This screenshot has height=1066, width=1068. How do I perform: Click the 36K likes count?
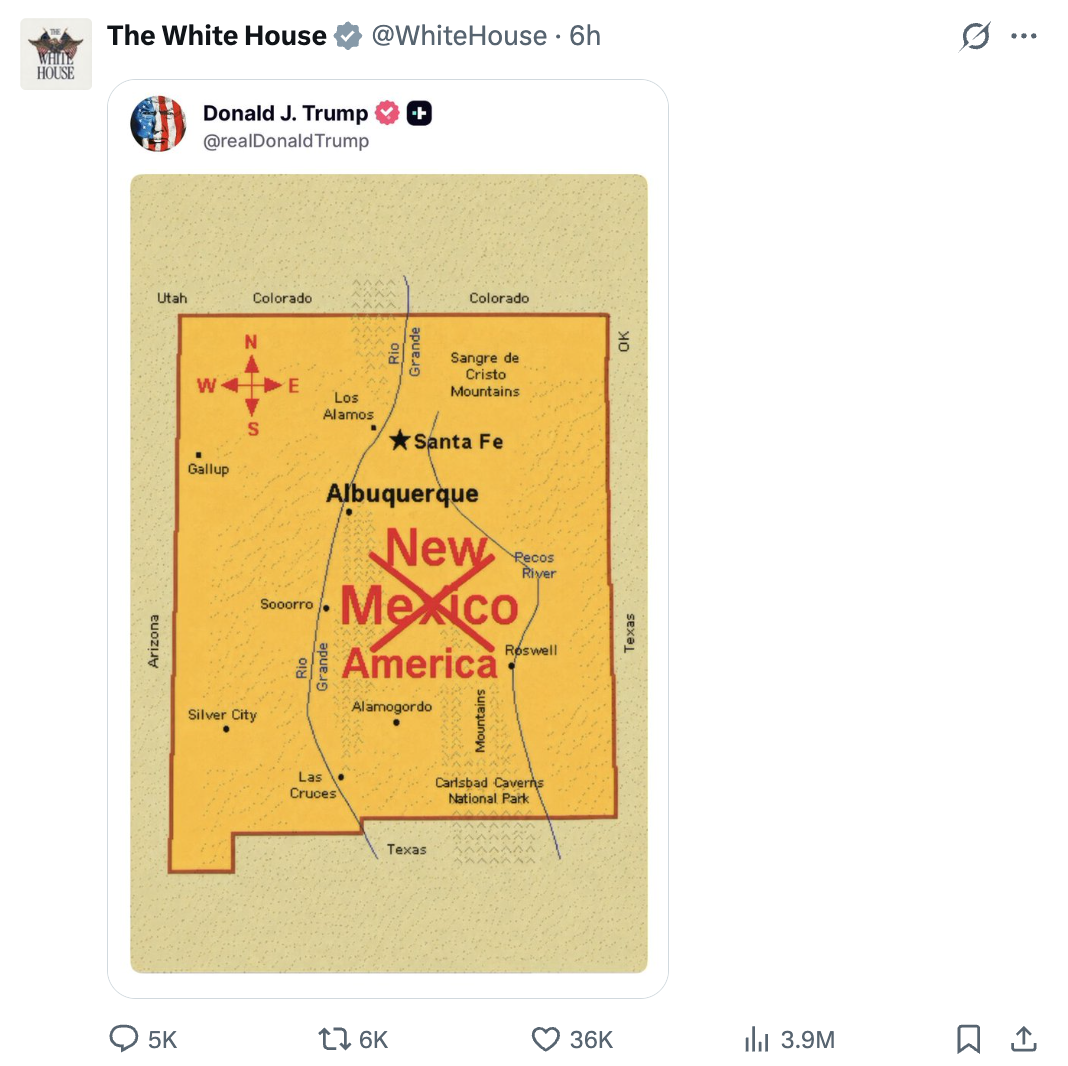[x=591, y=1039]
